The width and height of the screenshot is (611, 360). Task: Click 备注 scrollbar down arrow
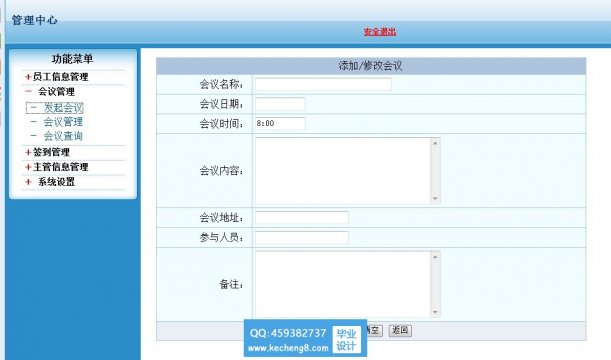click(435, 312)
